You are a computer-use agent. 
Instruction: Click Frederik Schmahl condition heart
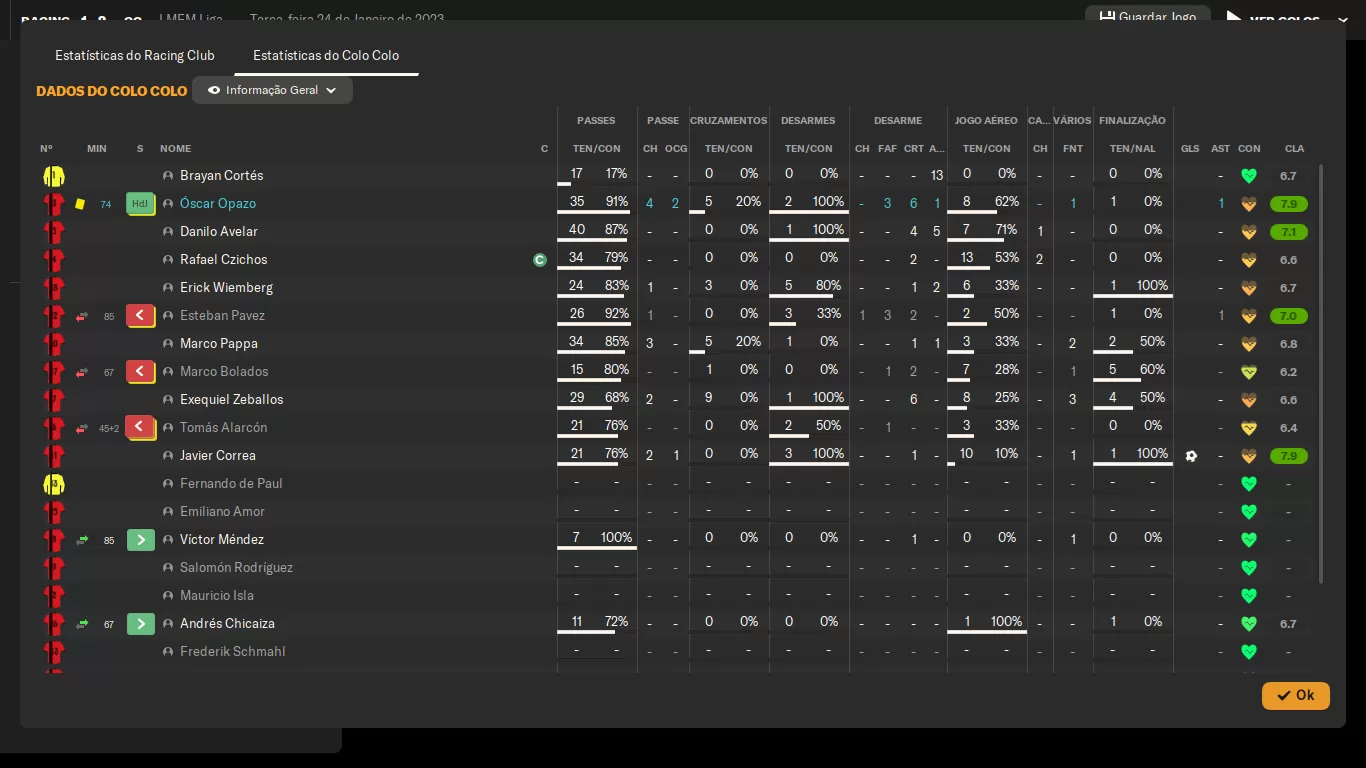[1248, 652]
